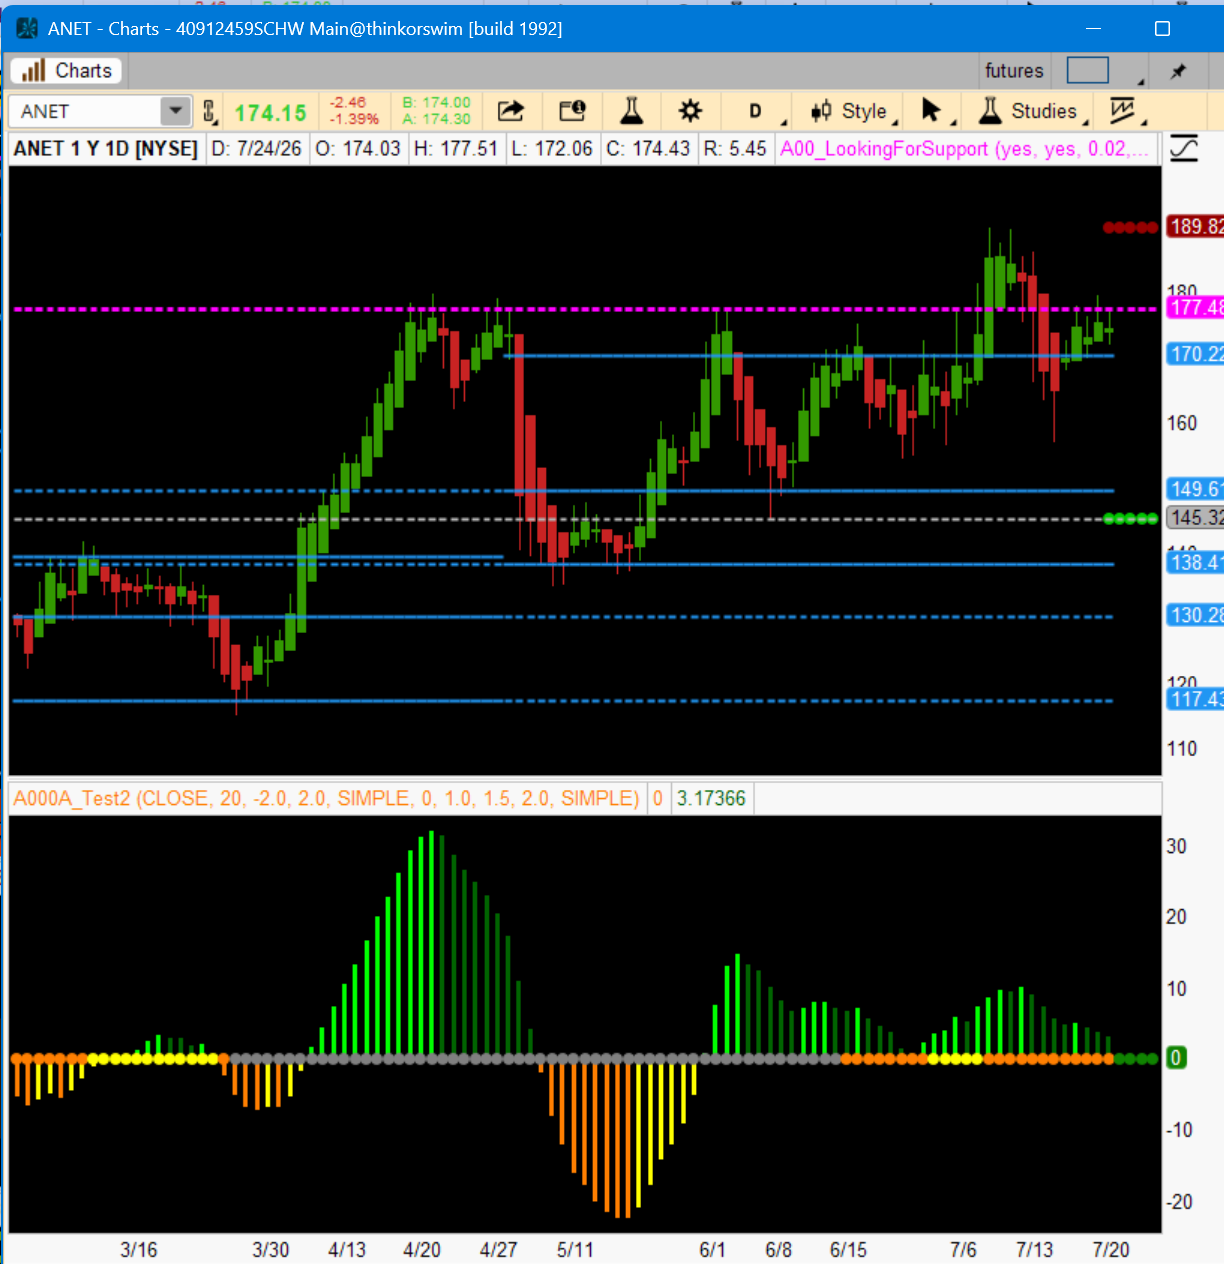Viewport: 1224px width, 1264px height.
Task: Click the 170.22 blue price bubble
Action: [x=1195, y=353]
